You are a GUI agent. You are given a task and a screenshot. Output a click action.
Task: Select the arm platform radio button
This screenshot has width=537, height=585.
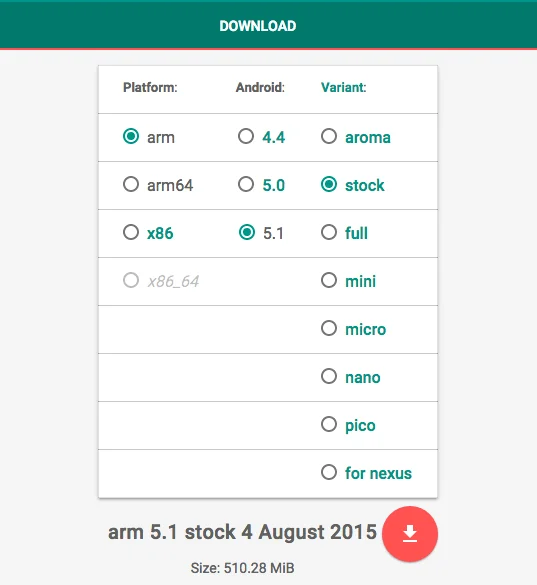tap(131, 137)
